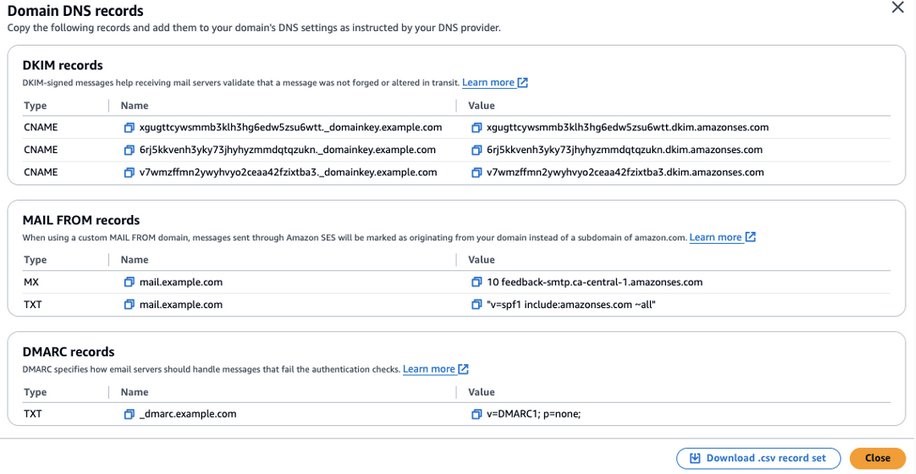Copy 6rj5kkvenh3 dkim.amazonses.com value
Image resolution: width=916 pixels, height=474 pixels.
(477, 150)
